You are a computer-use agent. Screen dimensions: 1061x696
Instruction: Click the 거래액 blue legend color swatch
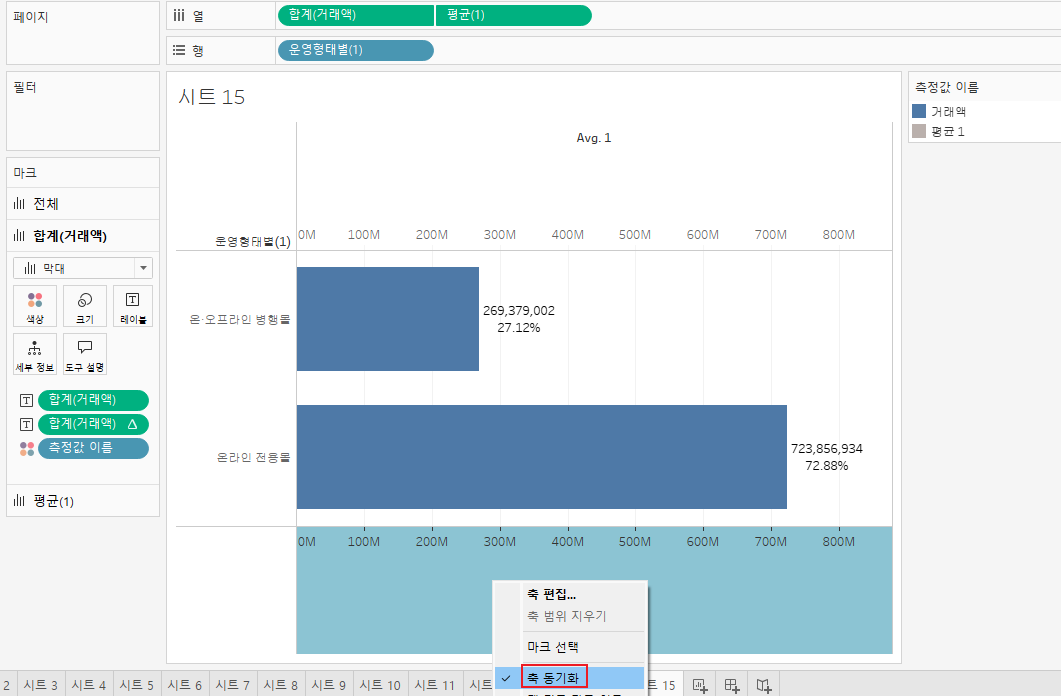[x=919, y=111]
